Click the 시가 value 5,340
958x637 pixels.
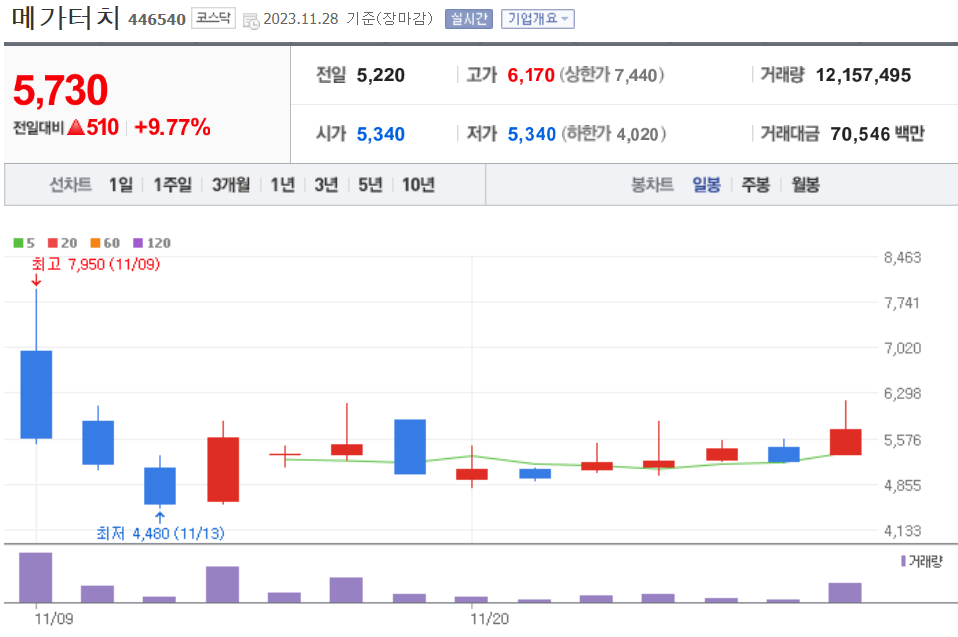click(381, 134)
